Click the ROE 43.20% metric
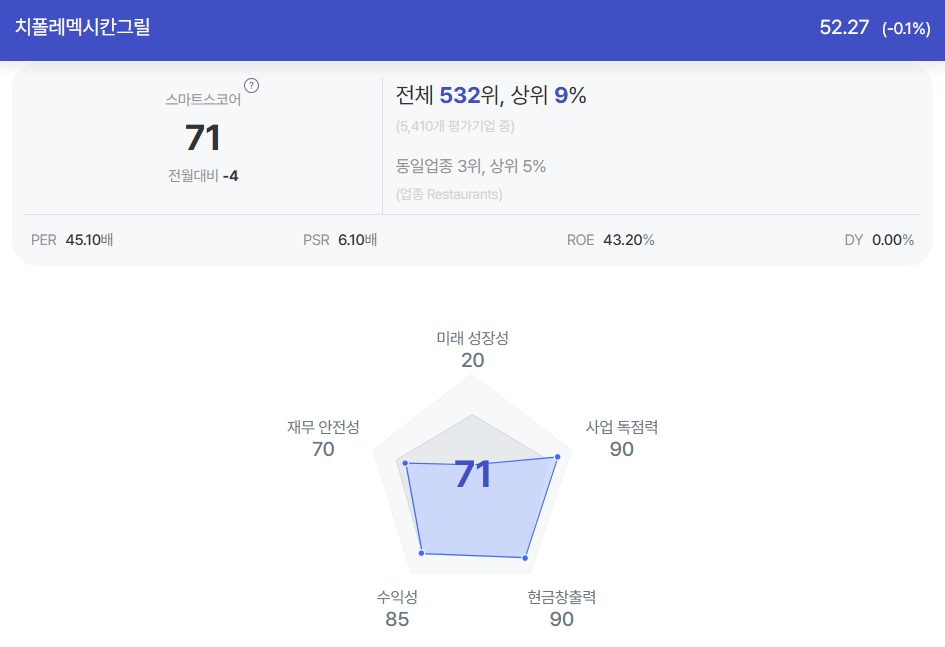The width and height of the screenshot is (945, 647). click(611, 240)
